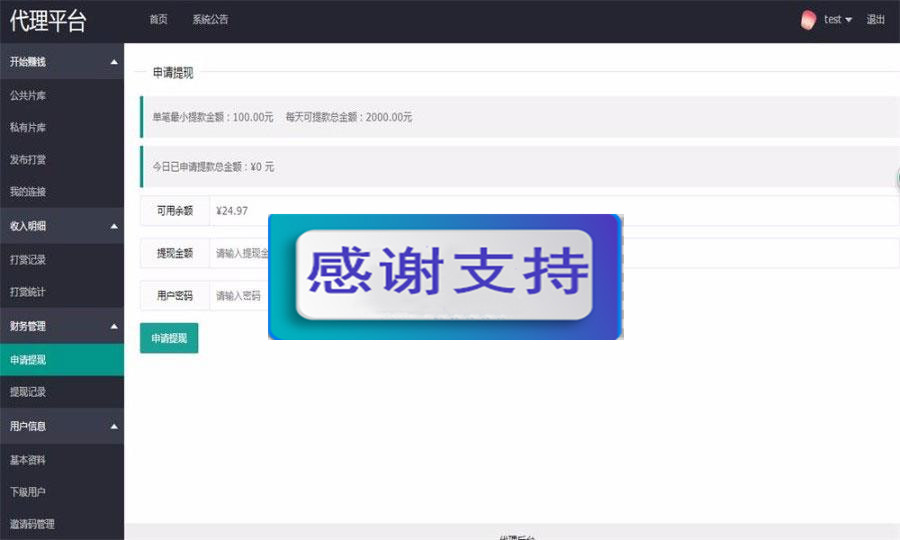Click the 可用余额 value ¥24.97
The image size is (900, 540).
click(232, 211)
